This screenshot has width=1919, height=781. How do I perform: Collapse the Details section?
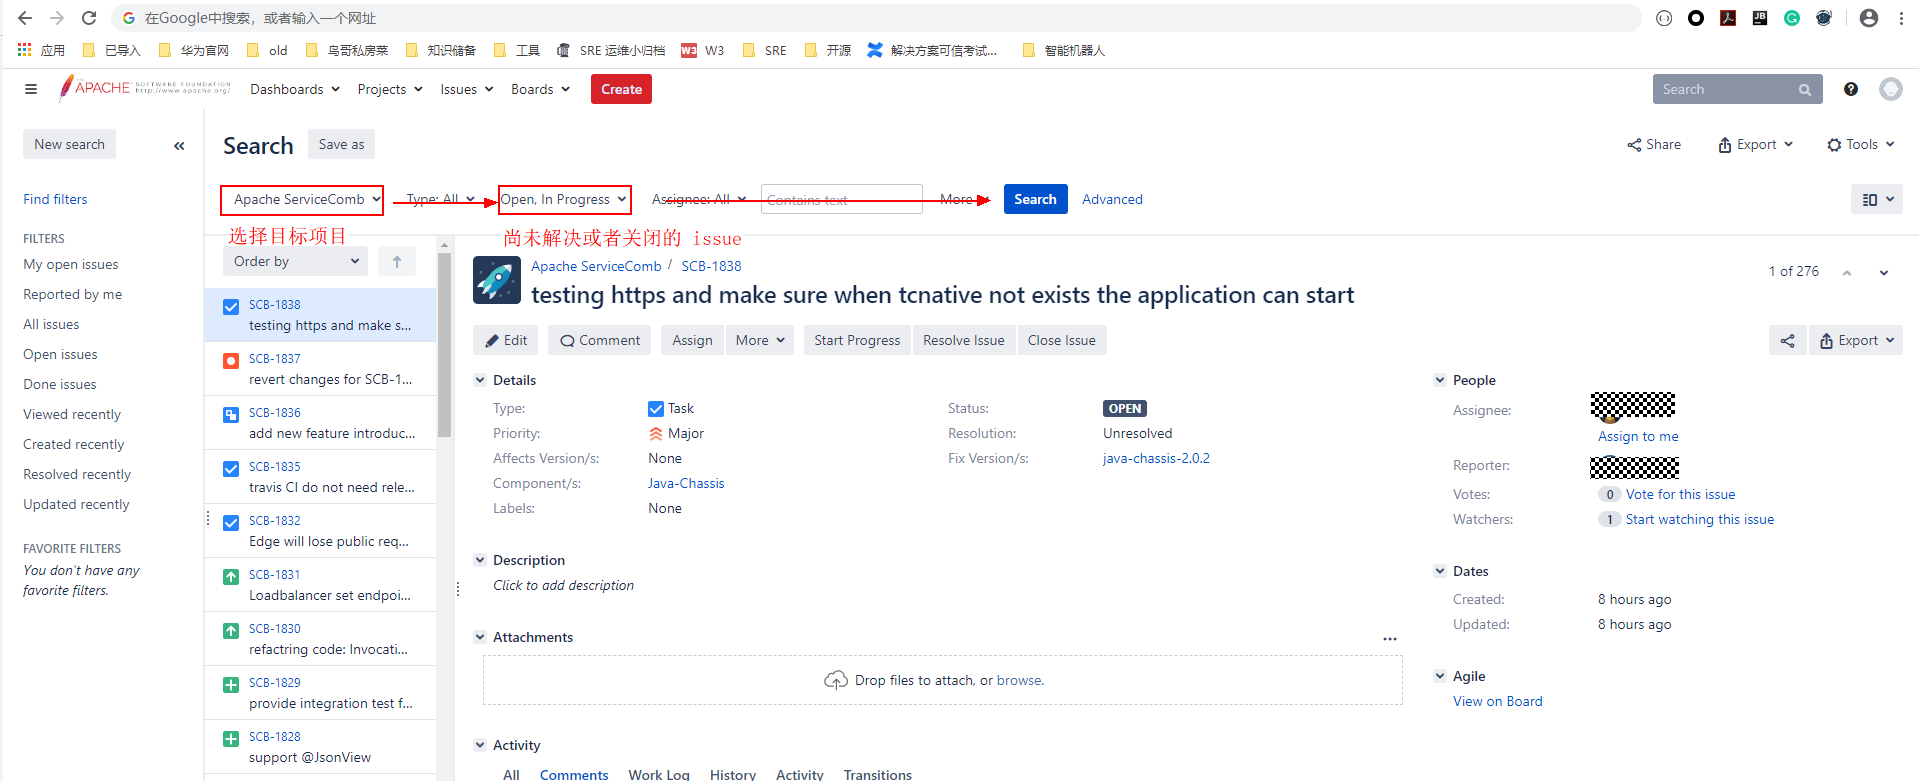(x=480, y=380)
